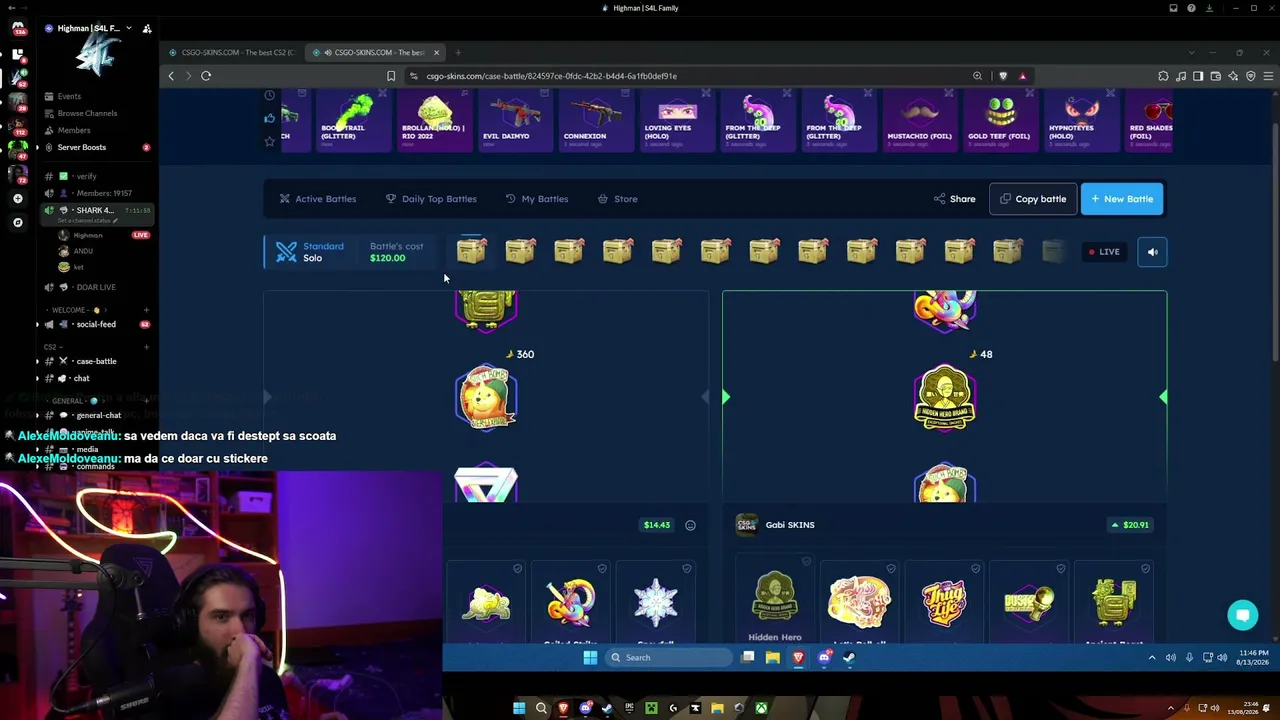Screen dimensions: 1280x720
Task: Open Steam from the captured taskbar
Action: coord(849,657)
